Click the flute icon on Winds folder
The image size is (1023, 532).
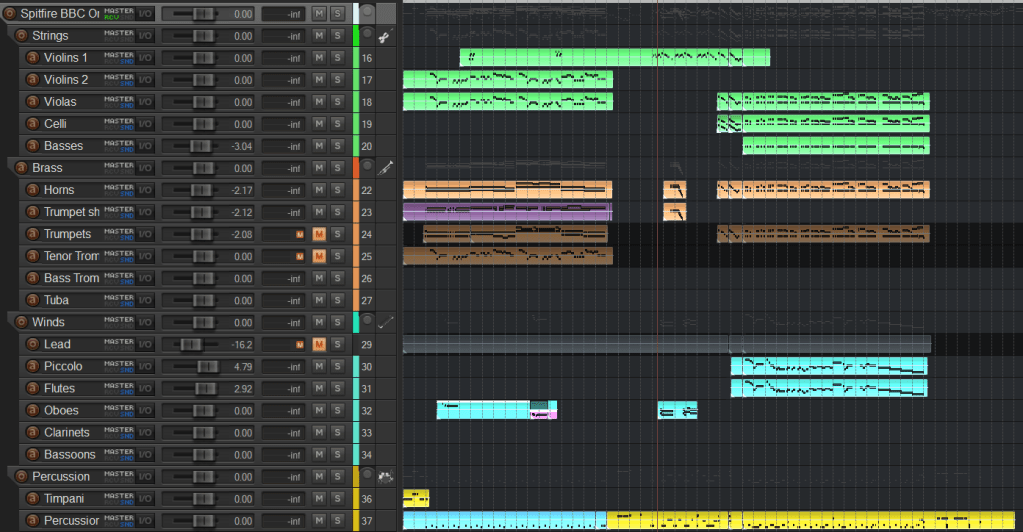[x=386, y=322]
